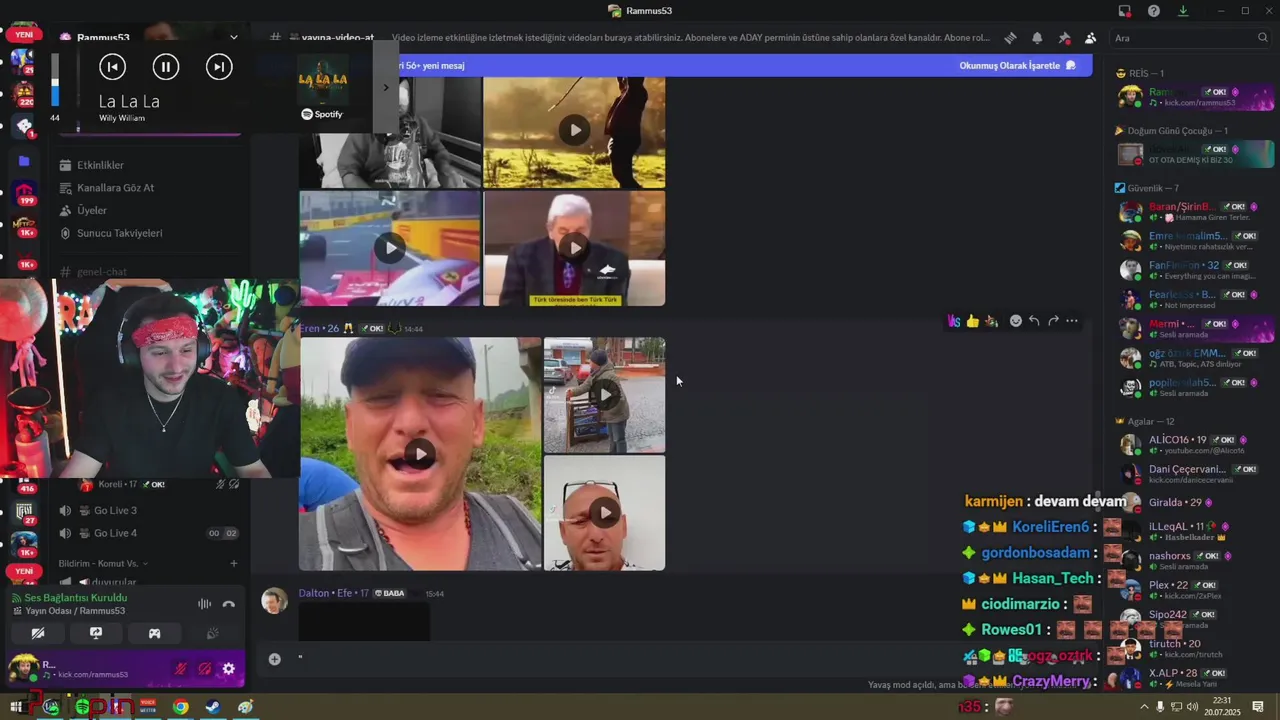The height and width of the screenshot is (720, 1280).
Task: Open Windows Start menu
Action: (16, 707)
